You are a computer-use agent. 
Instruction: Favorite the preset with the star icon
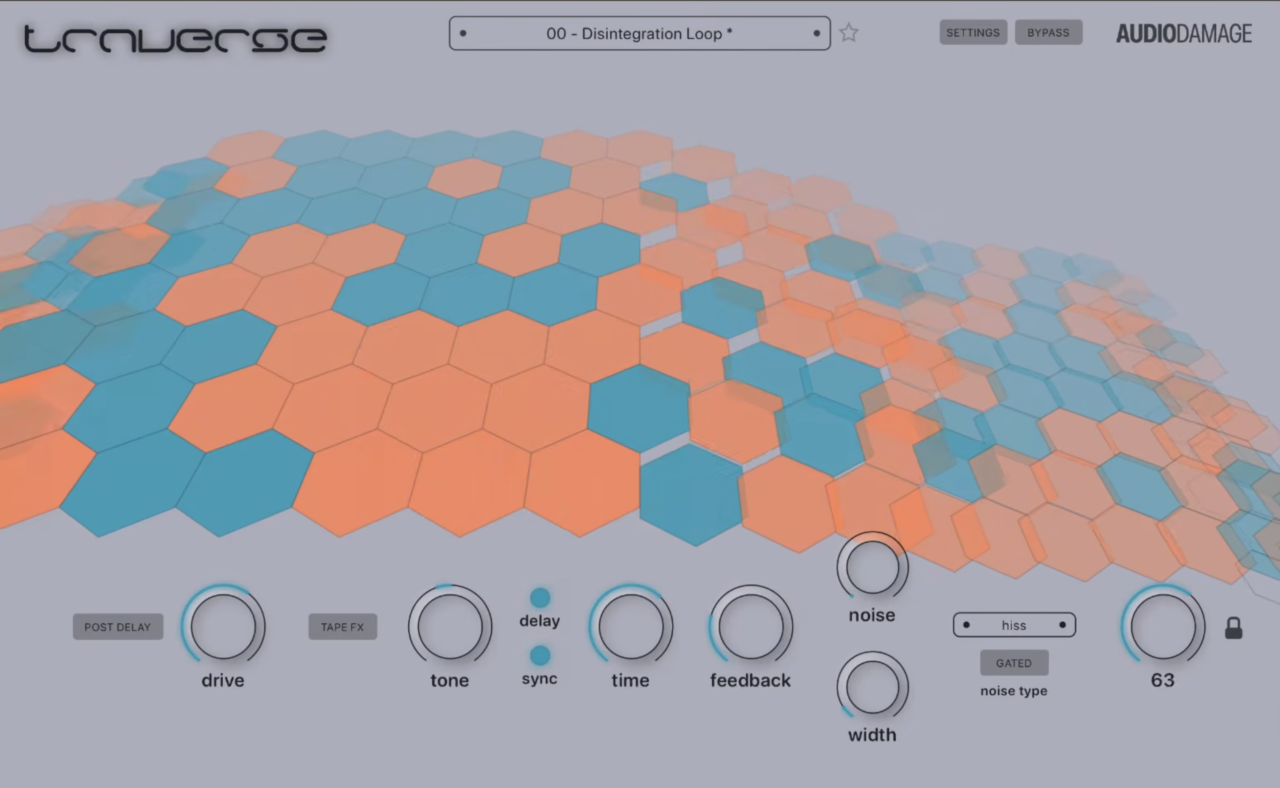click(849, 33)
